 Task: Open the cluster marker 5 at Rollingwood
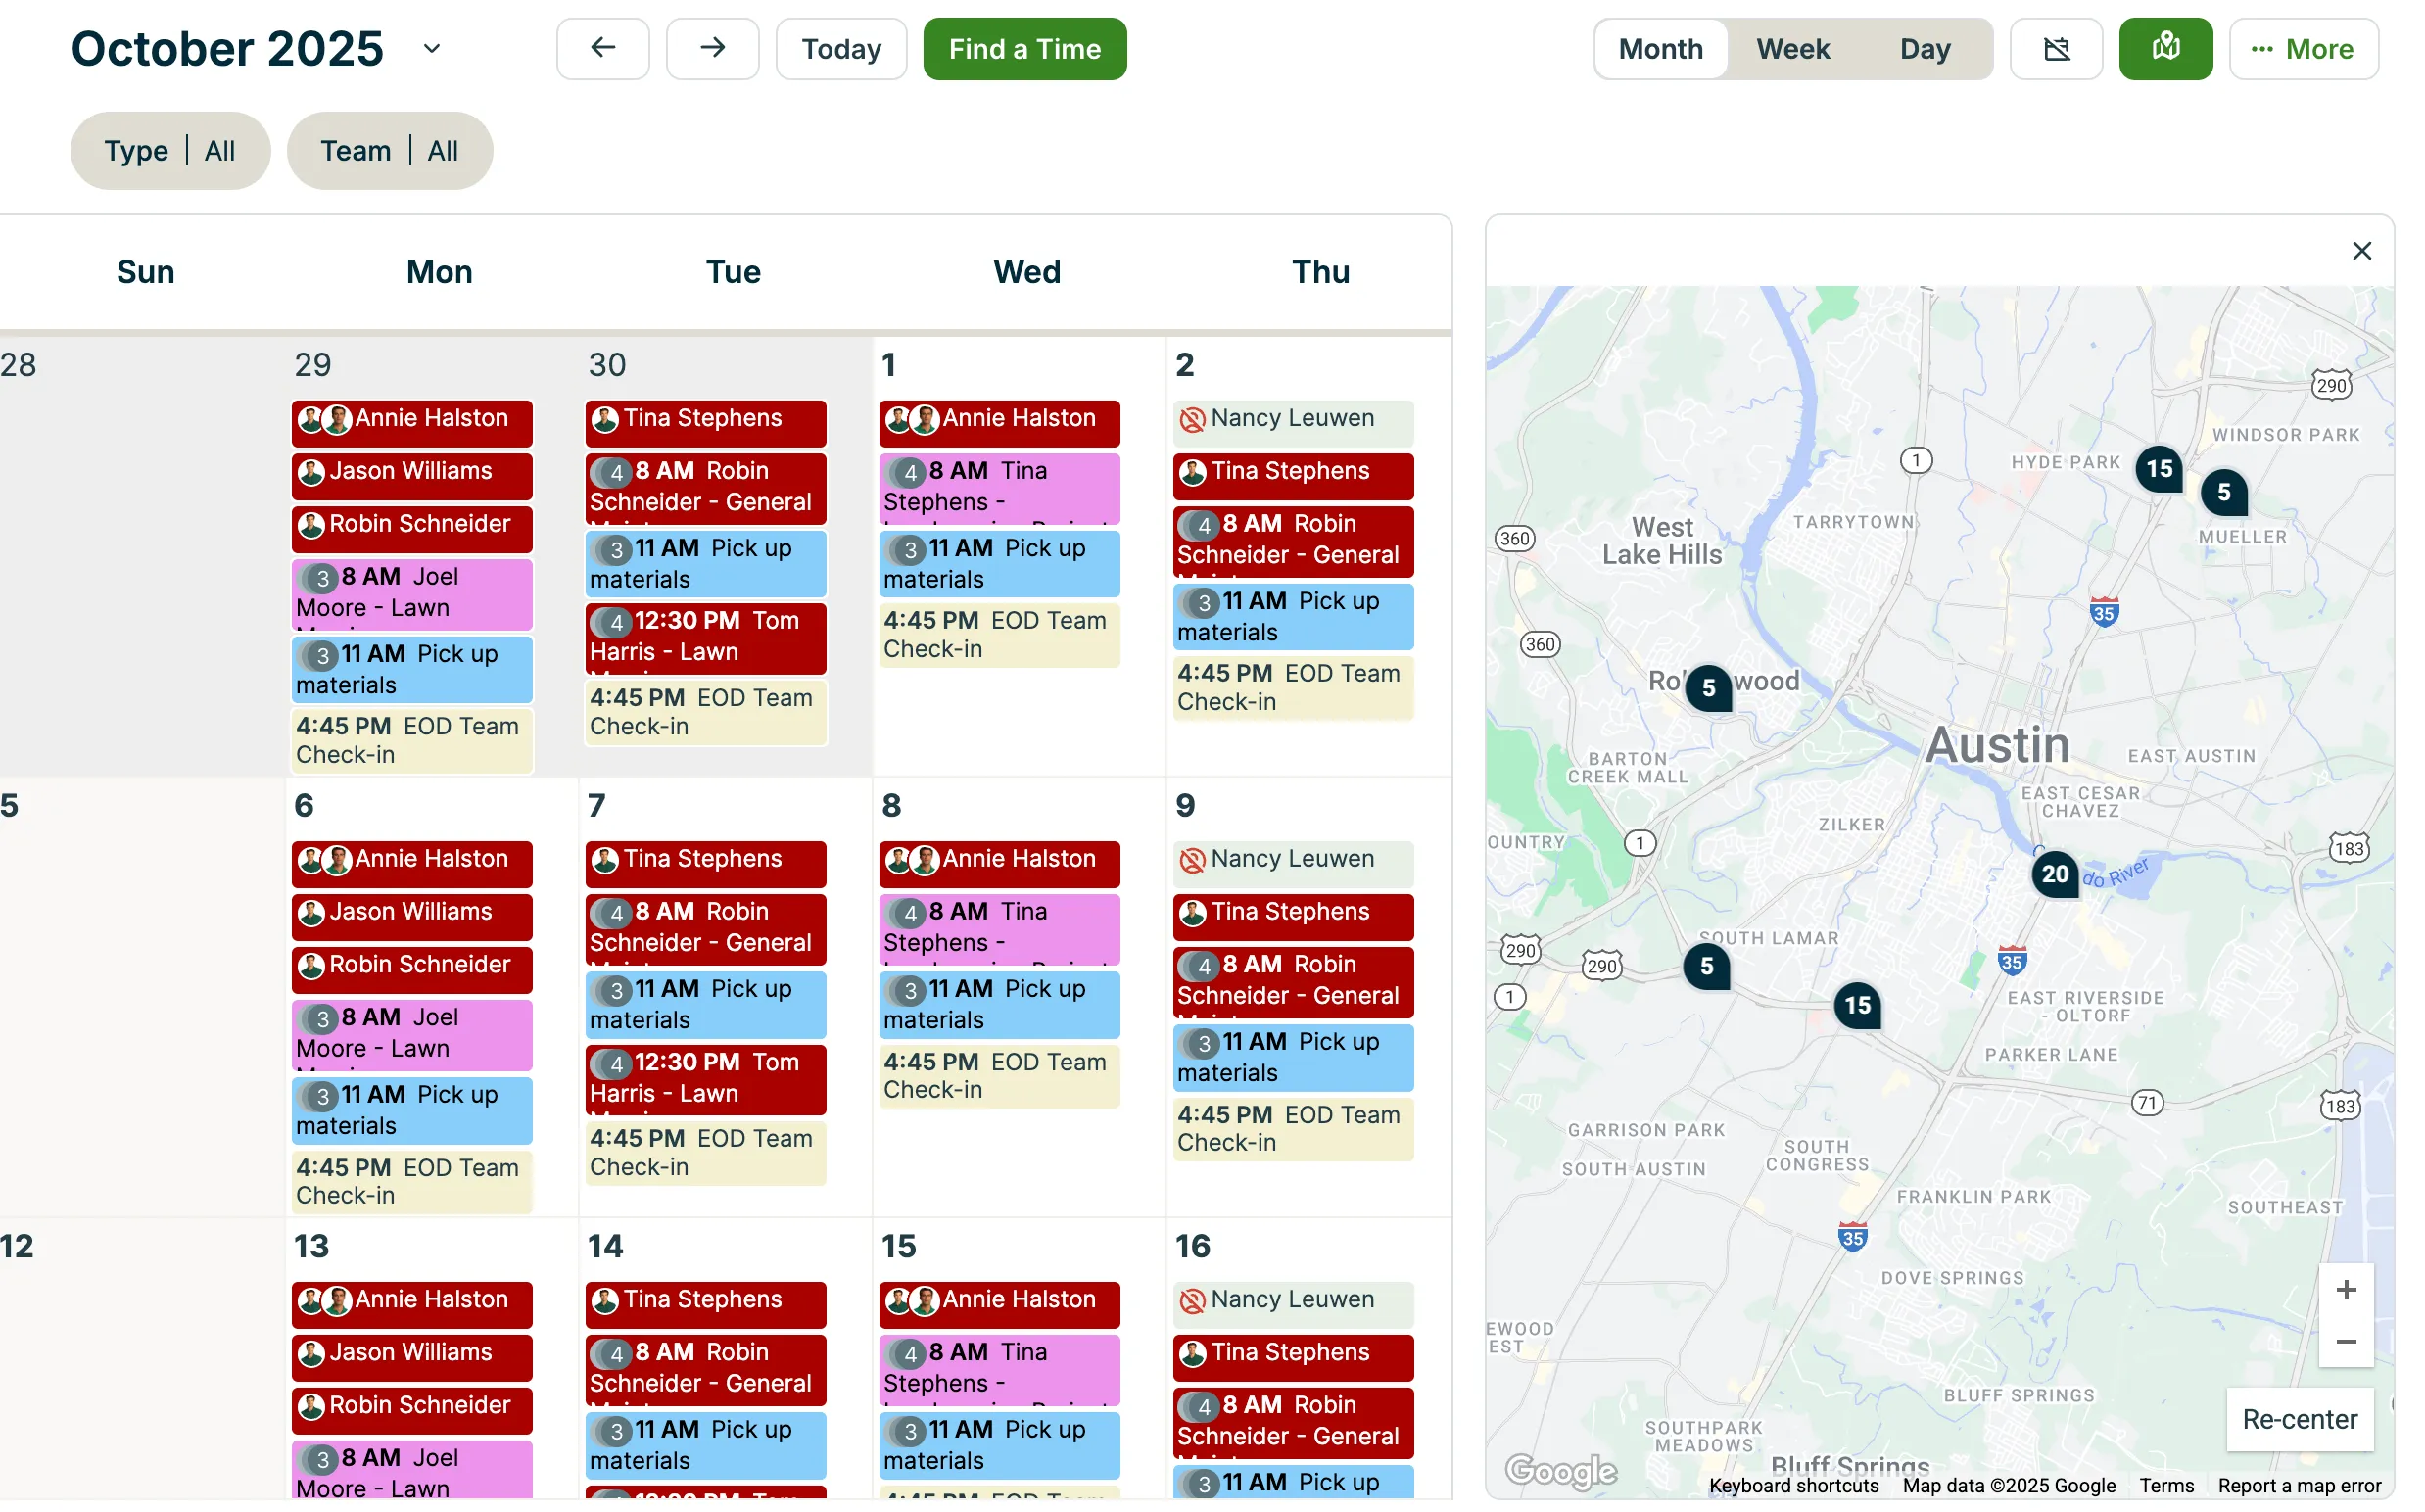tap(1708, 688)
